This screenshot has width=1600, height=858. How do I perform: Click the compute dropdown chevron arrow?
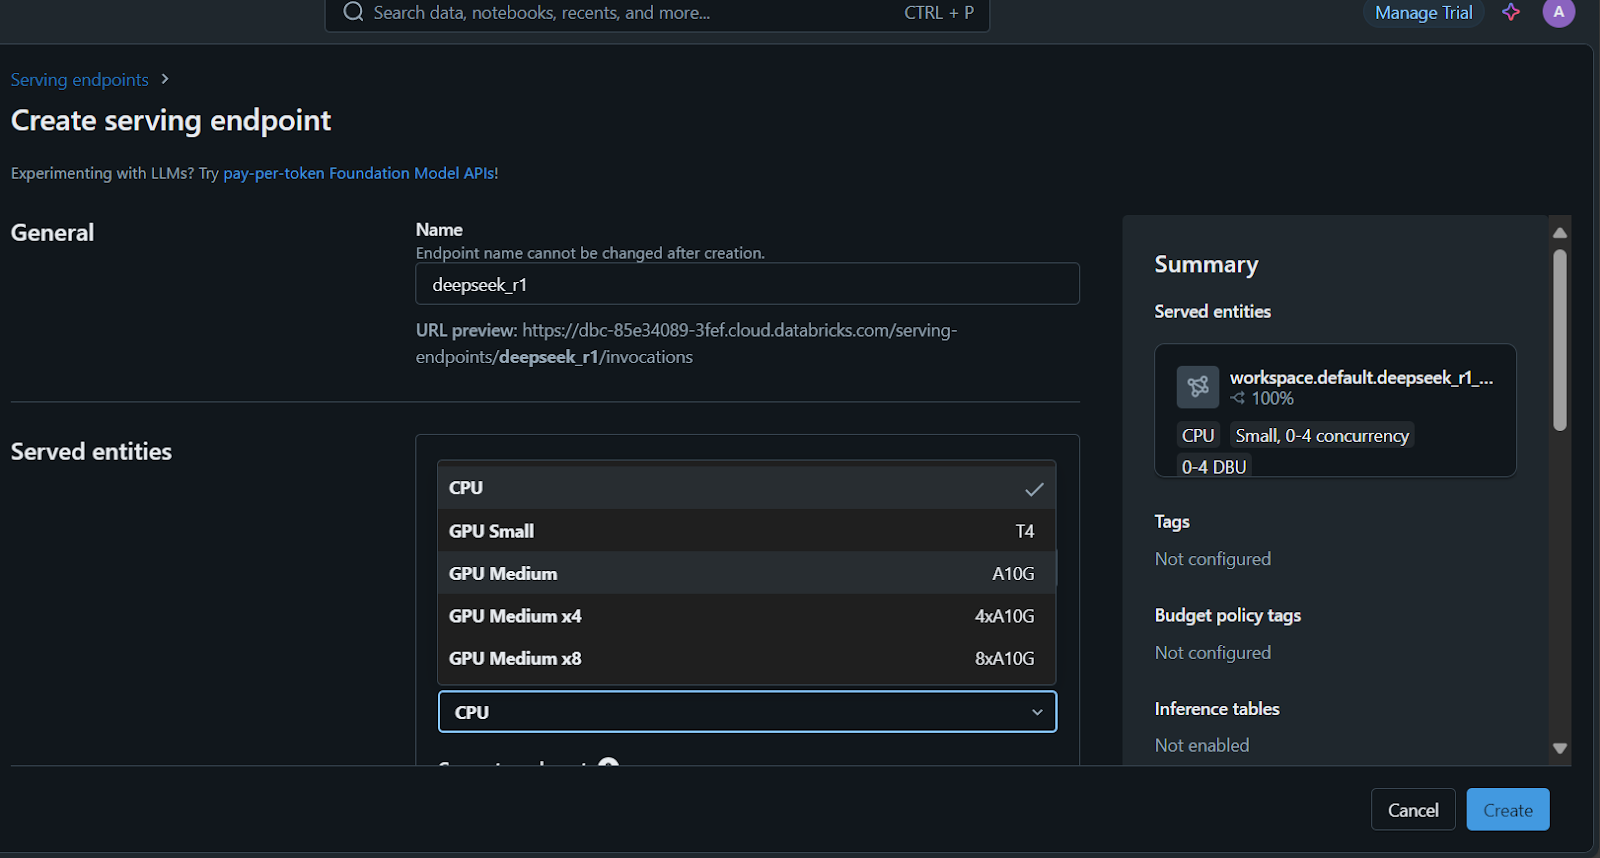coord(1037,712)
